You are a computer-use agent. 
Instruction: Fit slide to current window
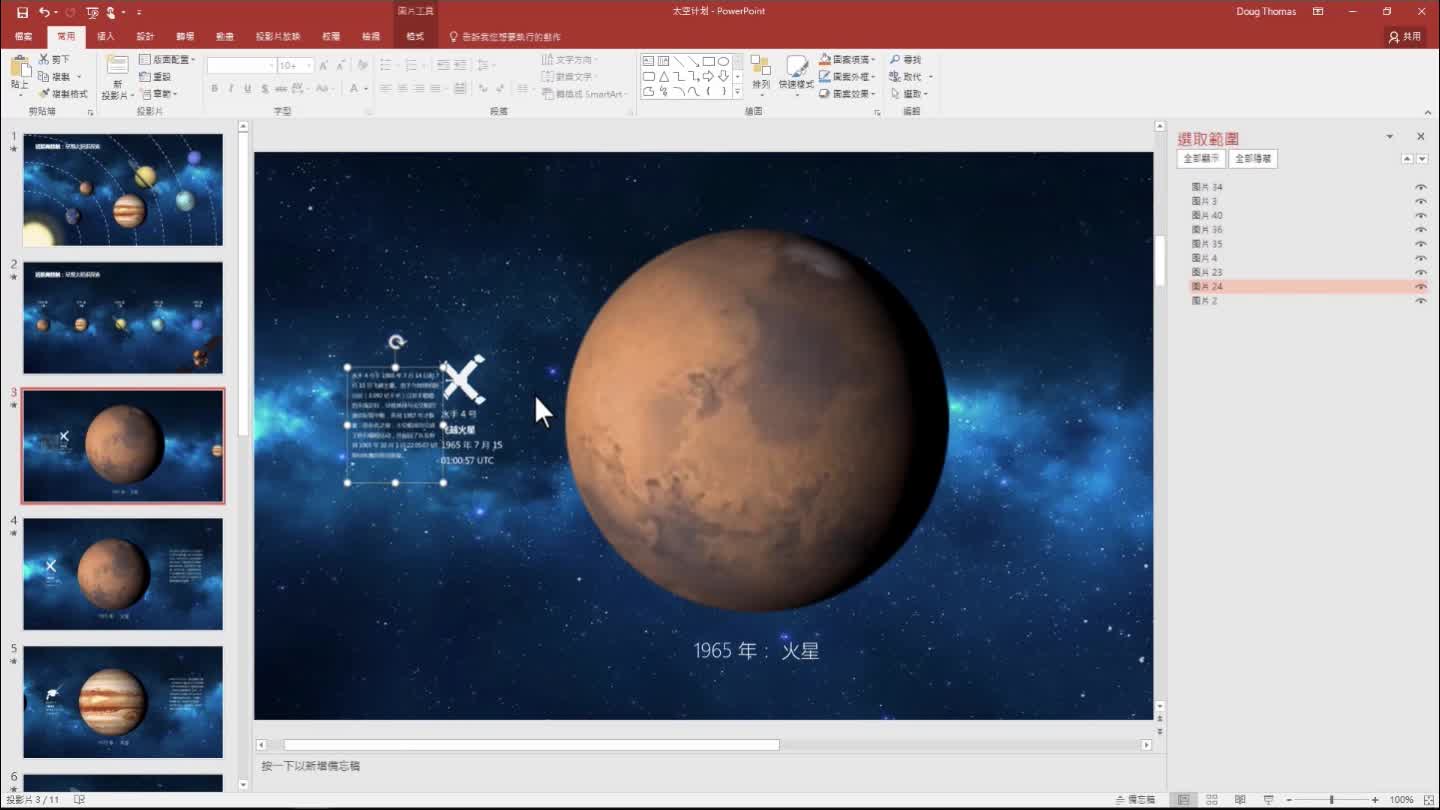[1427, 800]
